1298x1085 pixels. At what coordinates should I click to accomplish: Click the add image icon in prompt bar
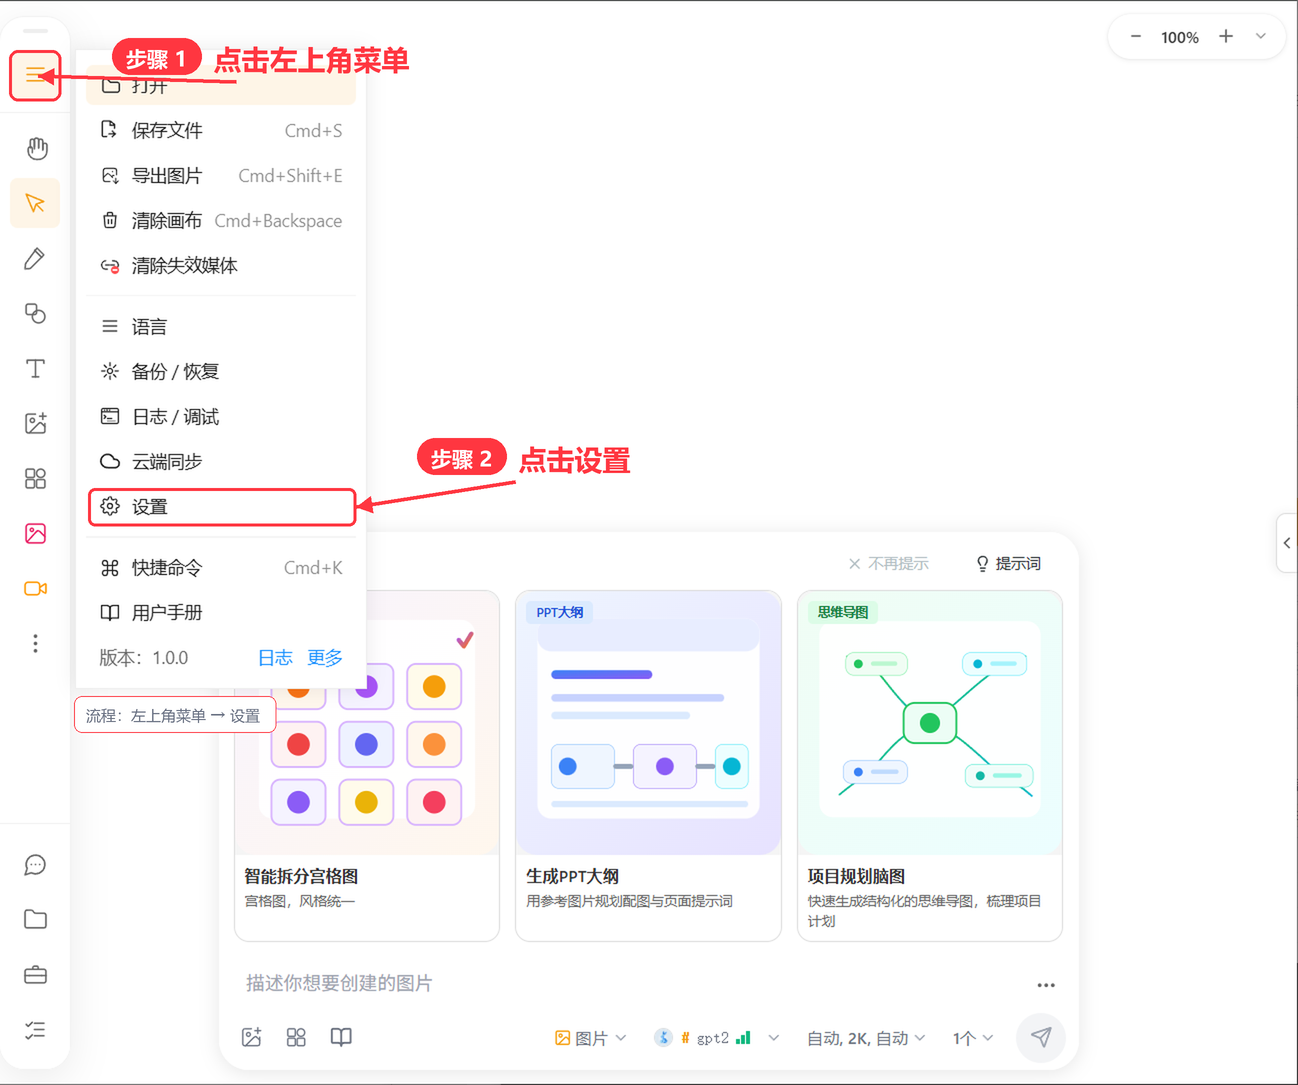[x=252, y=1037]
